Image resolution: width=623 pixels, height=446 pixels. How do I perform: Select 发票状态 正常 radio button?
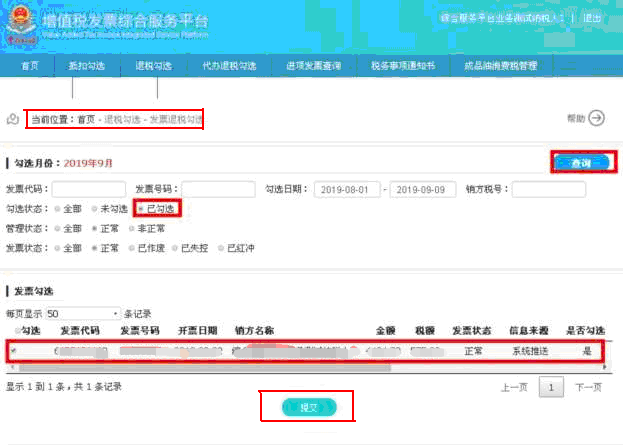95,248
